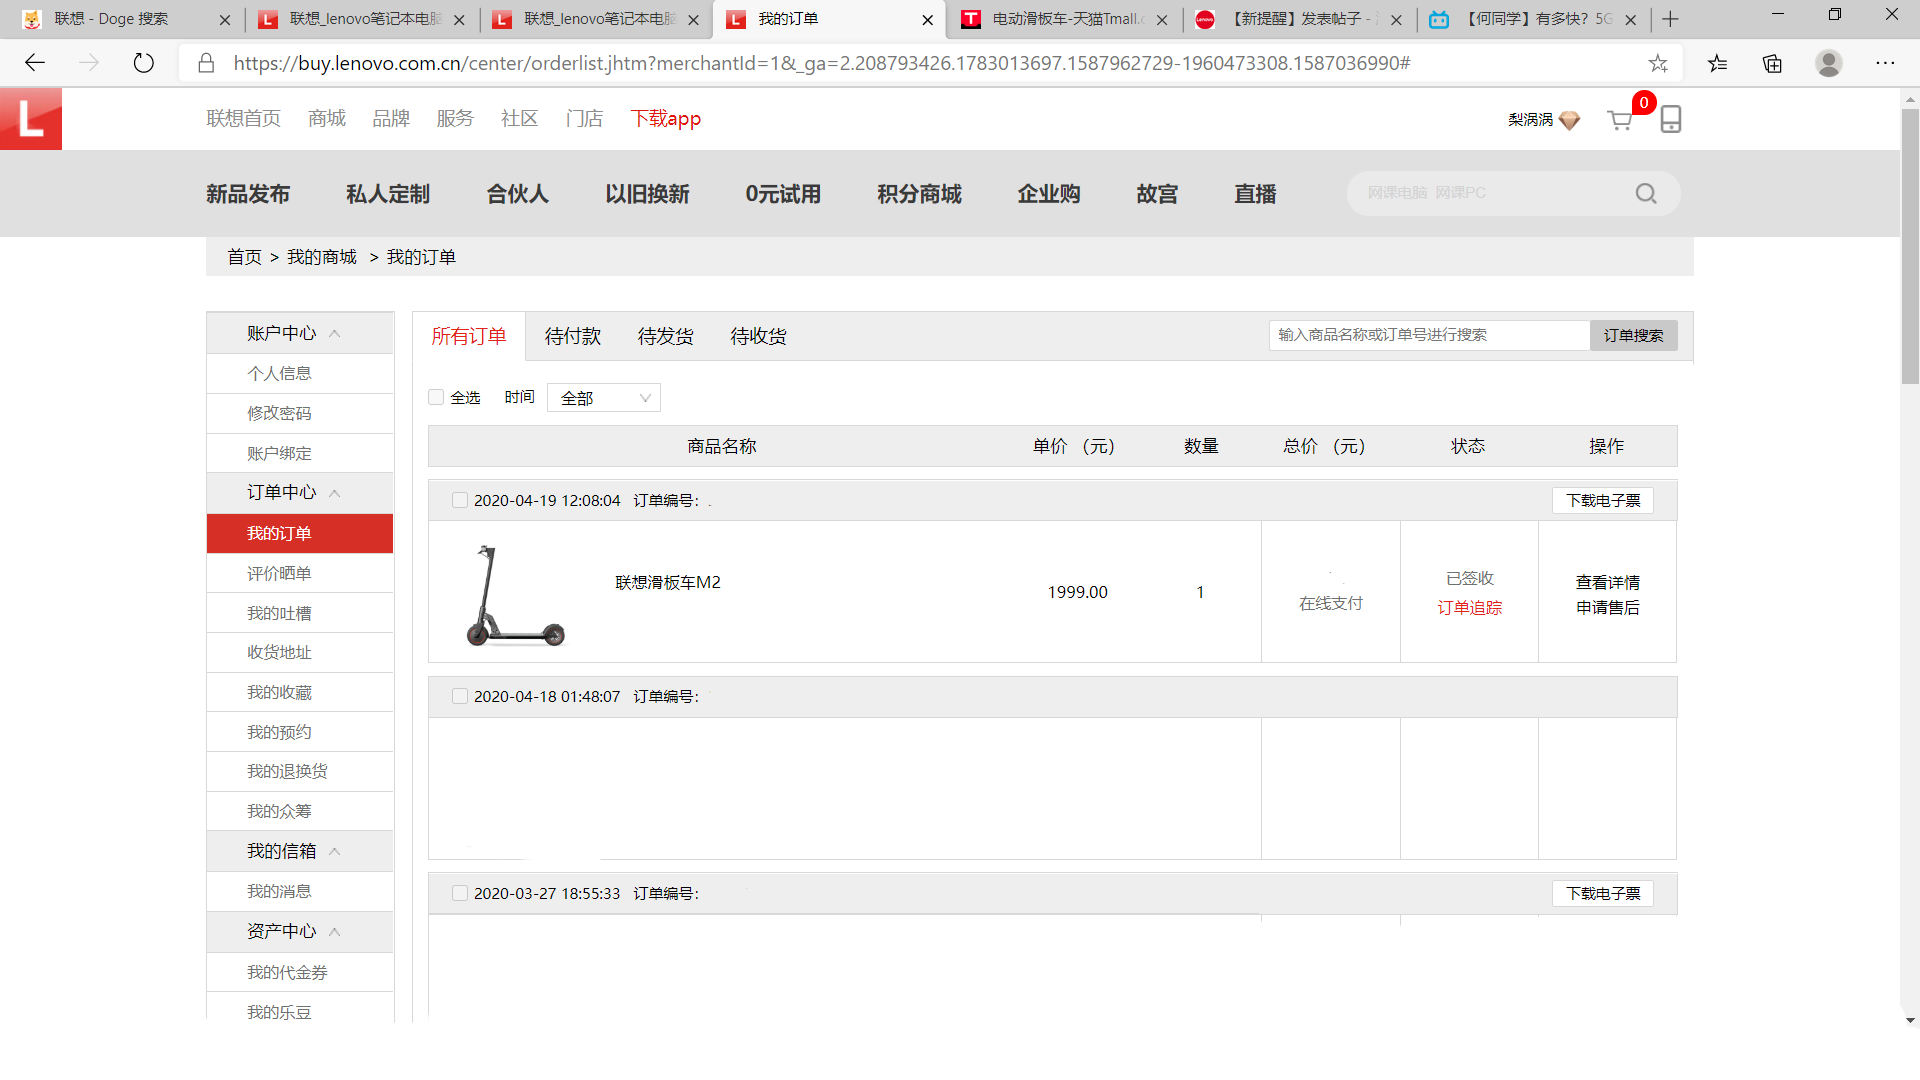The height and width of the screenshot is (1080, 1920).
Task: Click the 订单追踪 link
Action: pyautogui.click(x=1470, y=607)
